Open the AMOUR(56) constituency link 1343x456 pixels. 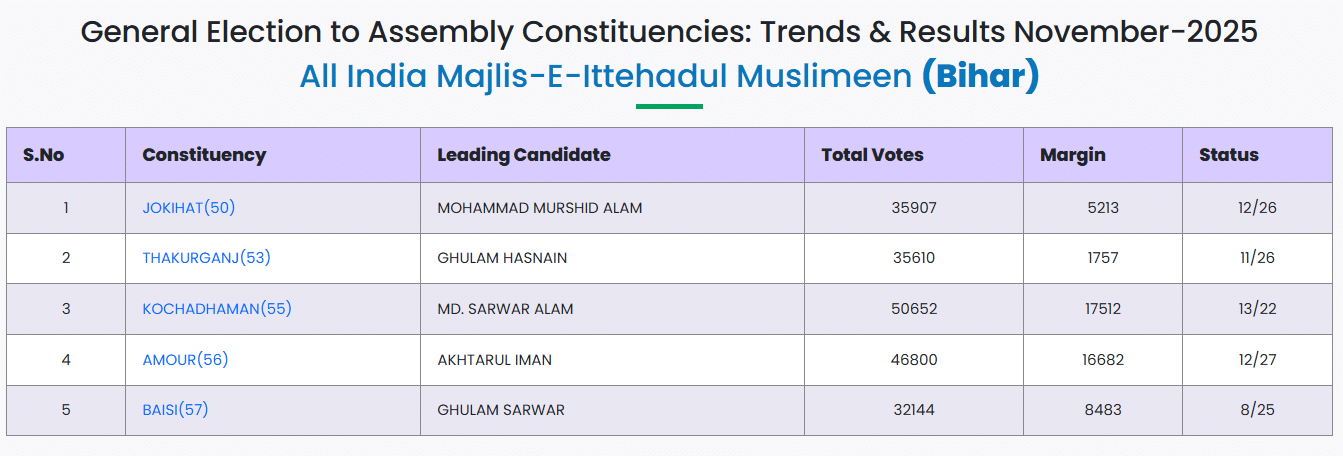[x=185, y=360]
